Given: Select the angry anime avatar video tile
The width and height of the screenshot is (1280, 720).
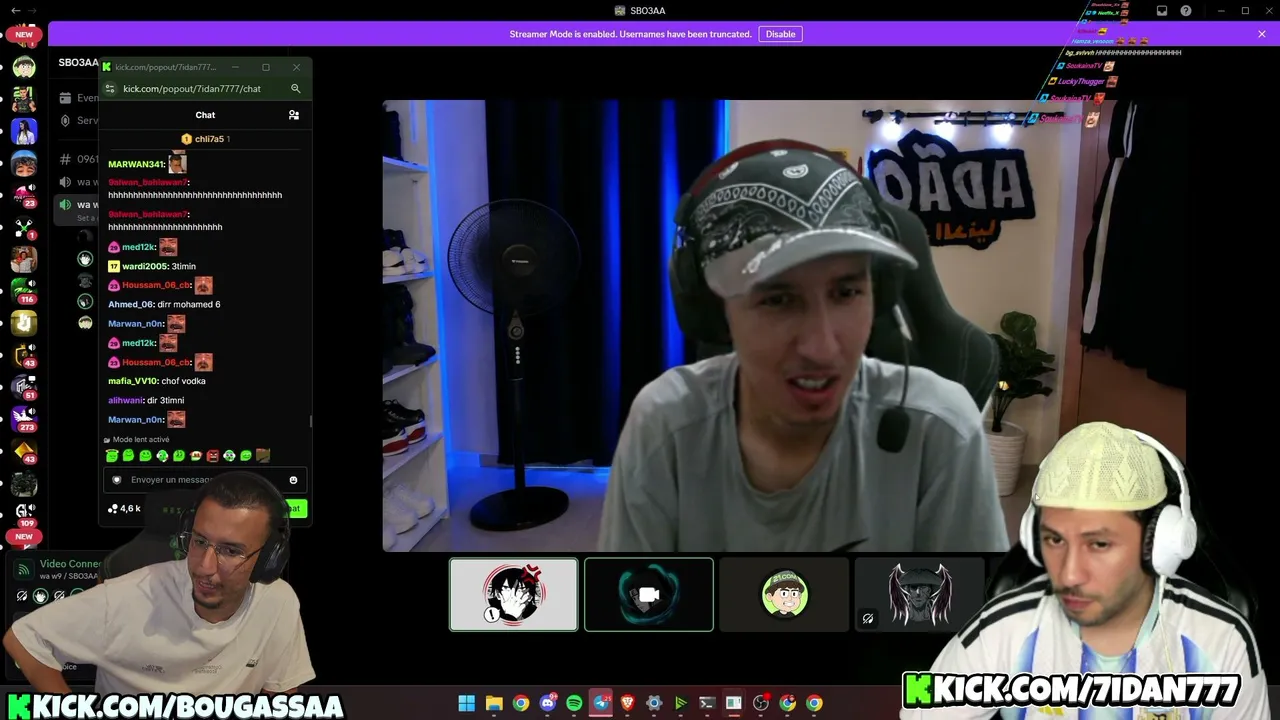Looking at the screenshot, I should (513, 594).
